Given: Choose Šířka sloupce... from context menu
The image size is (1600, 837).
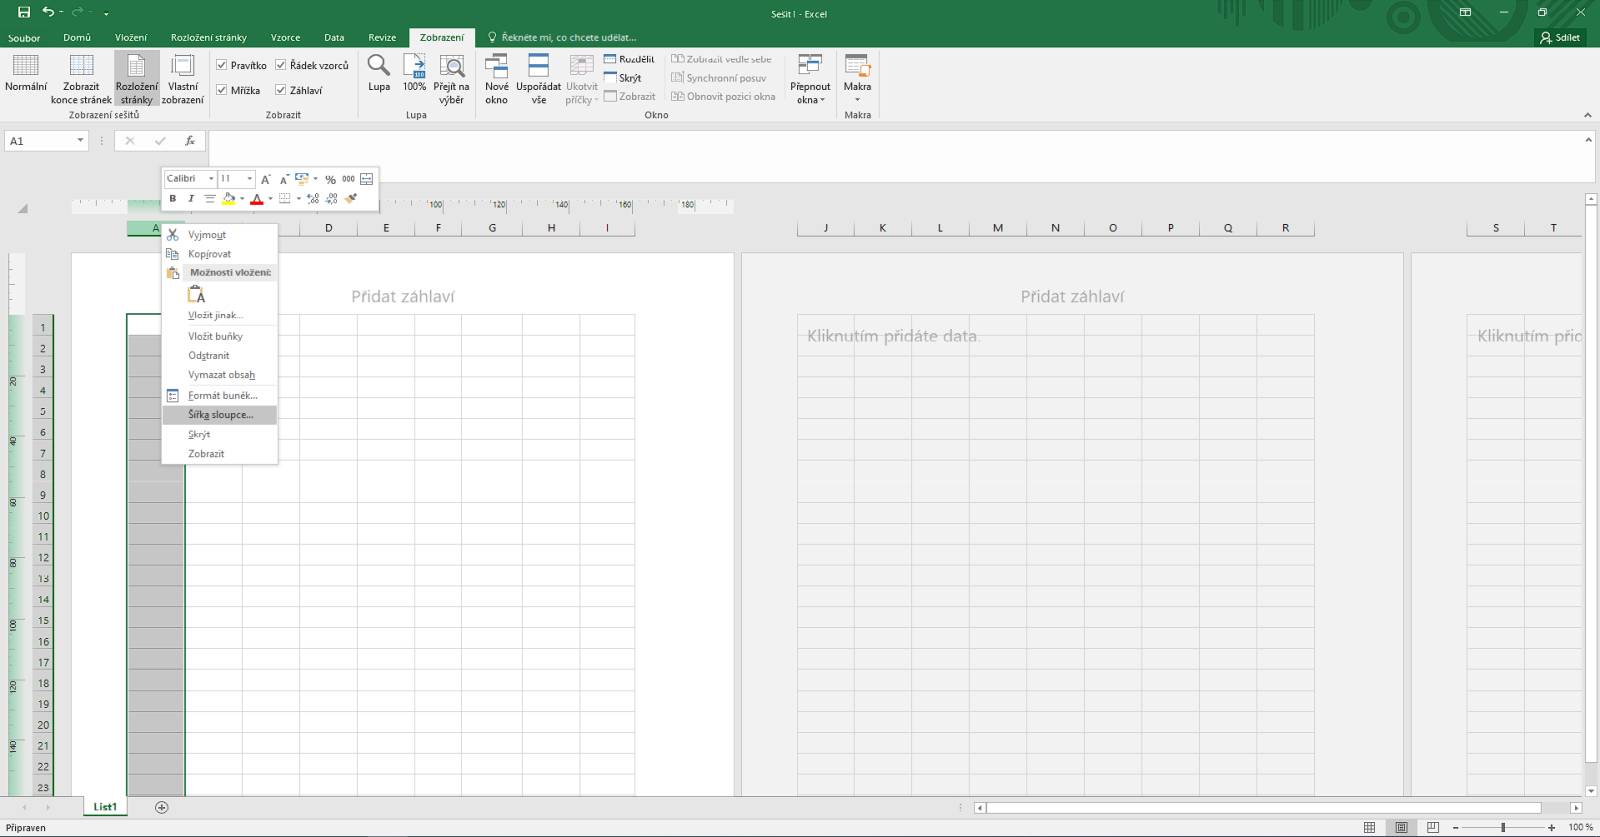Looking at the screenshot, I should [220, 414].
